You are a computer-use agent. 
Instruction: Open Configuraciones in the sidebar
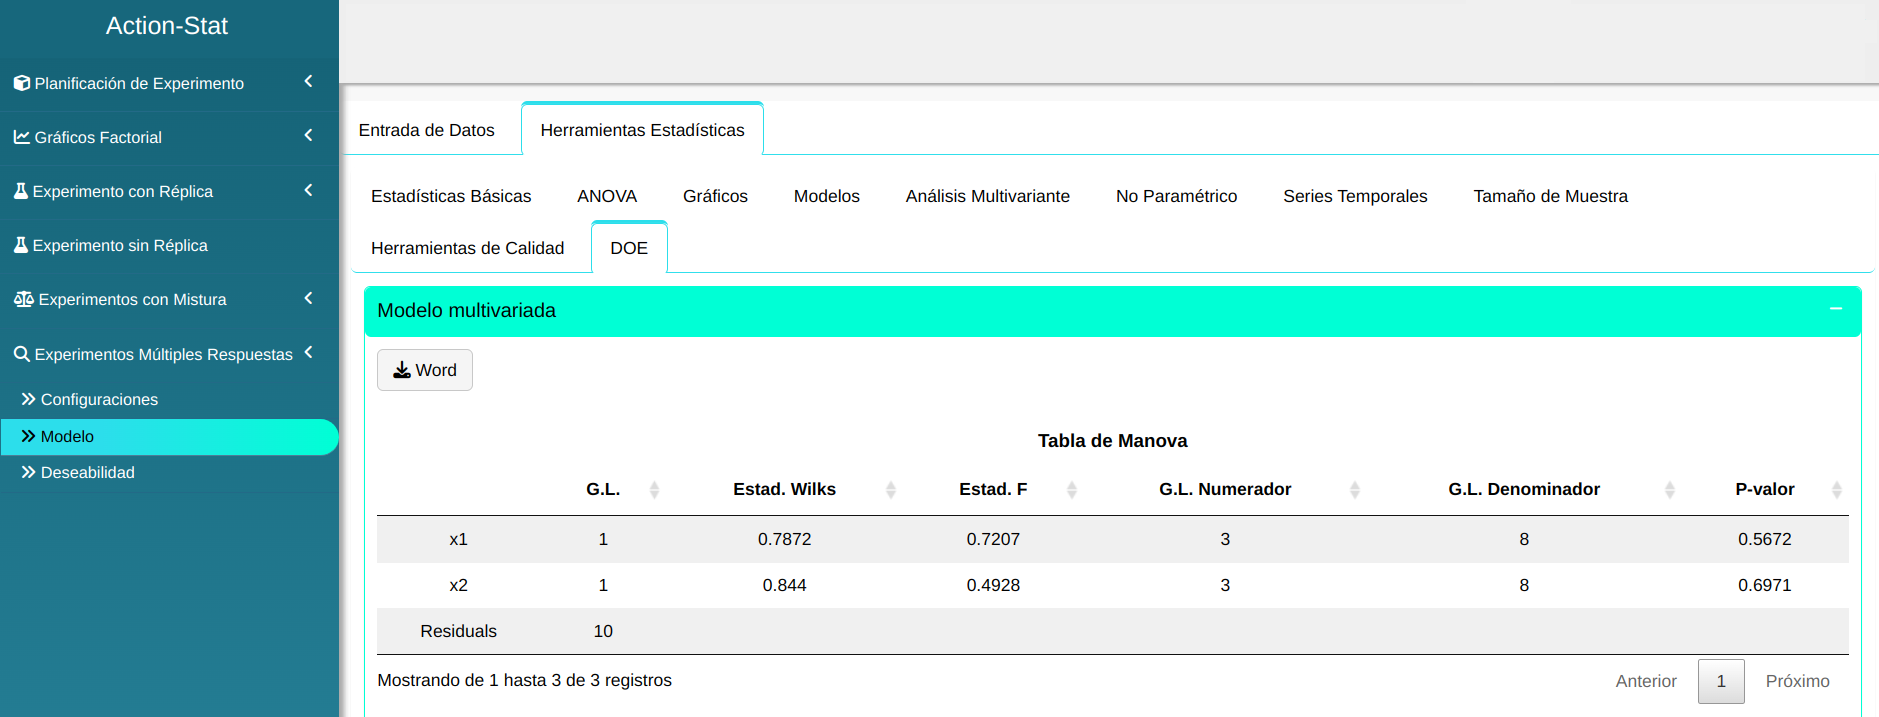[x=99, y=399]
